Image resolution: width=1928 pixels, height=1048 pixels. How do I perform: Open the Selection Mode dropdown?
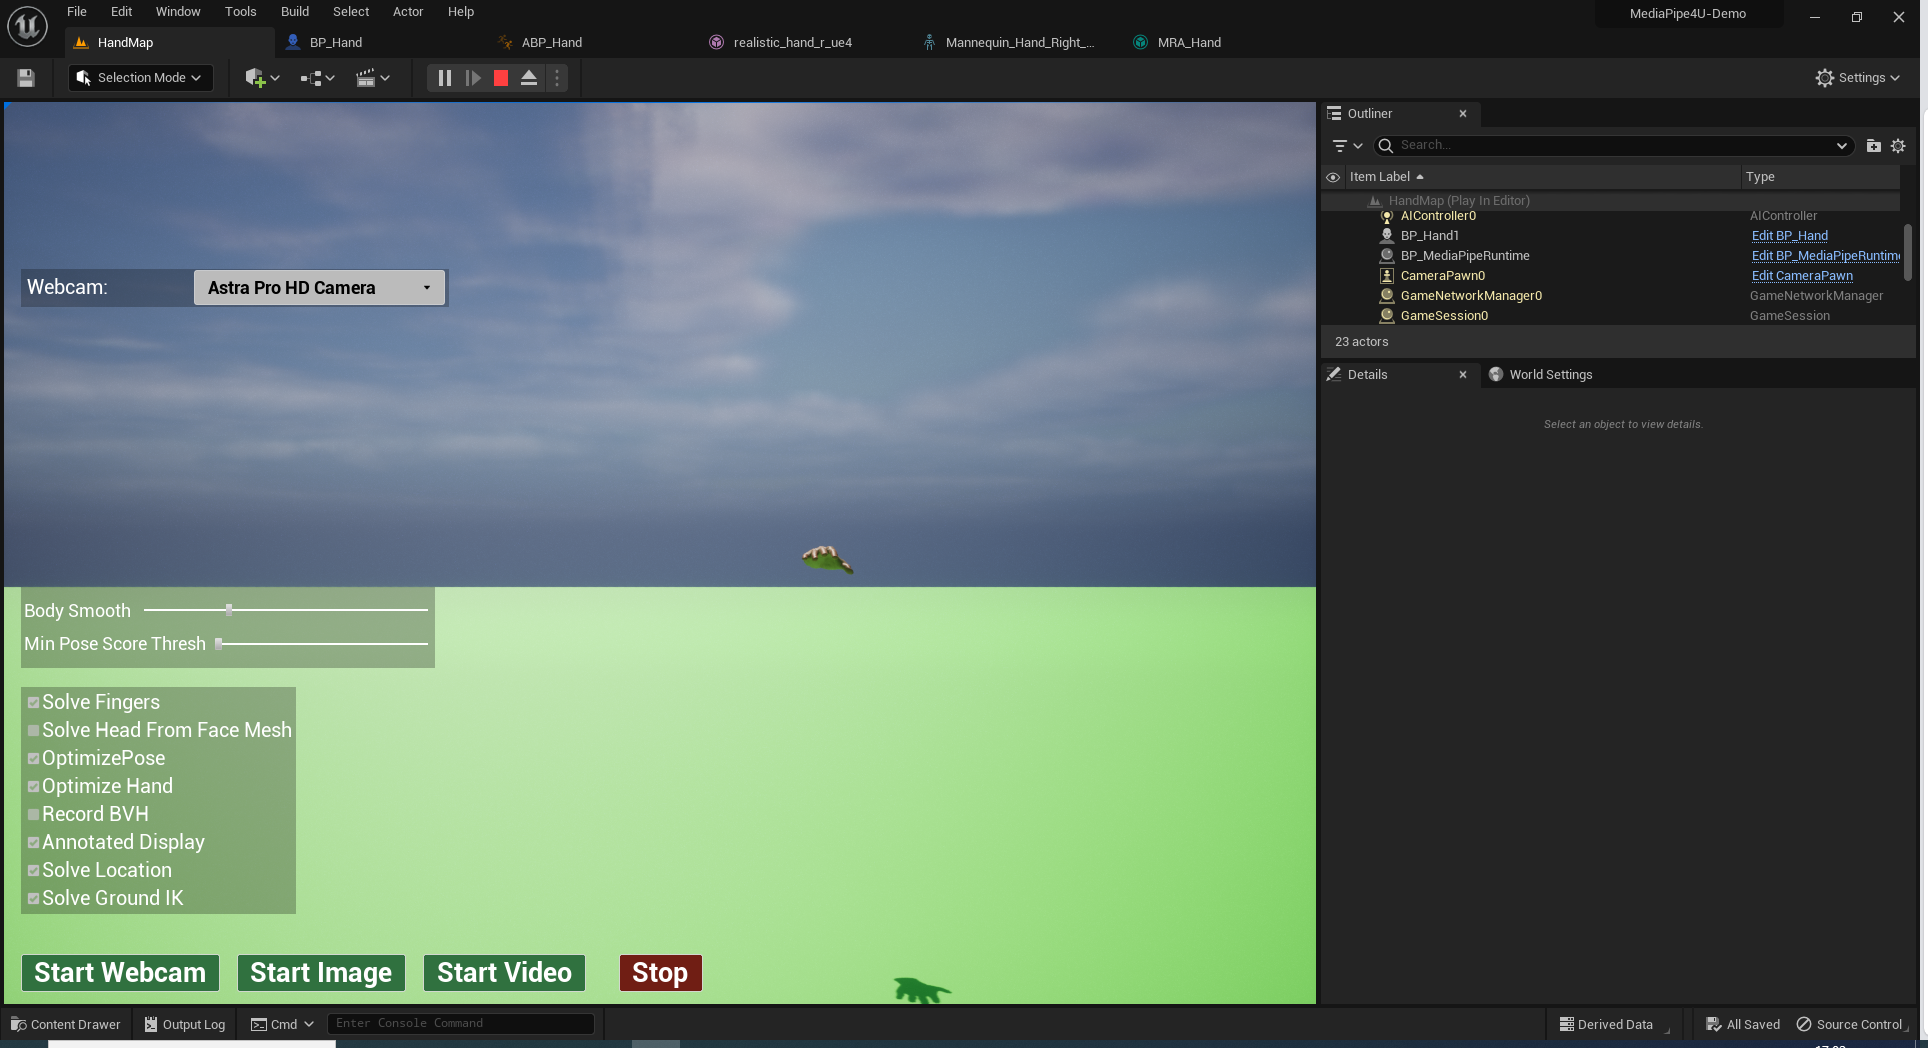tap(140, 77)
